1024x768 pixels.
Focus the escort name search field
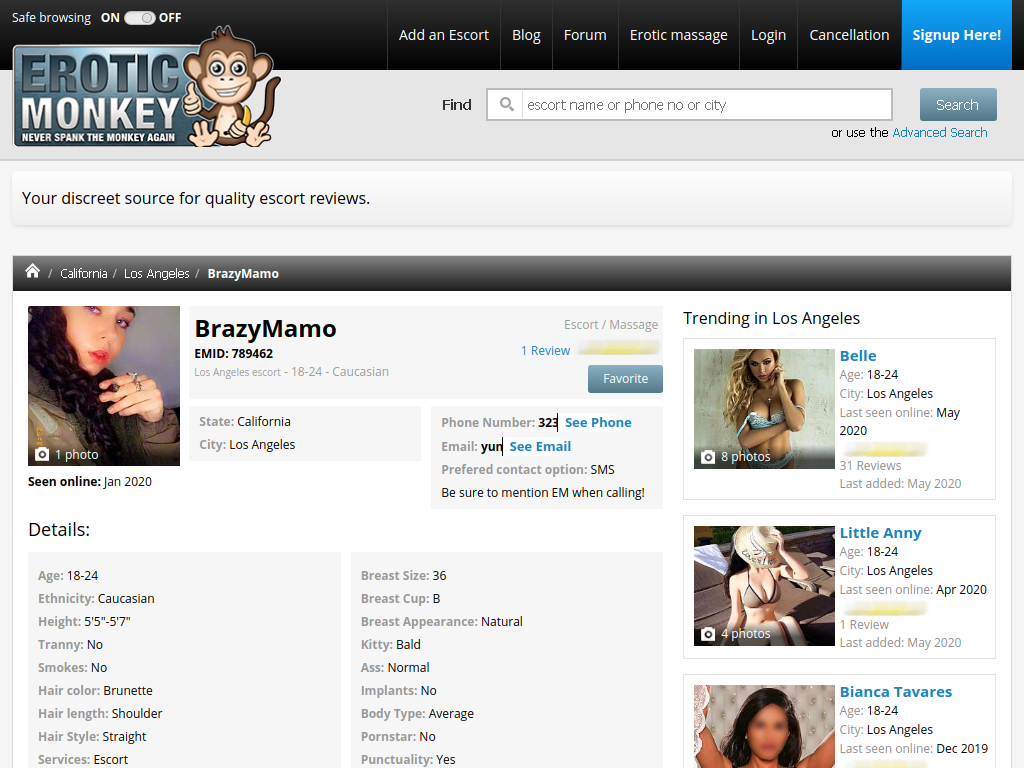click(707, 104)
